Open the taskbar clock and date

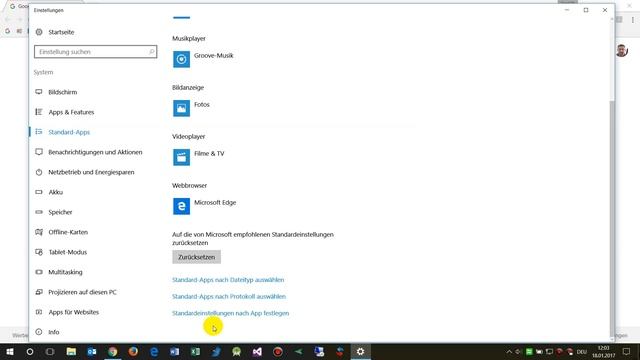tap(603, 351)
